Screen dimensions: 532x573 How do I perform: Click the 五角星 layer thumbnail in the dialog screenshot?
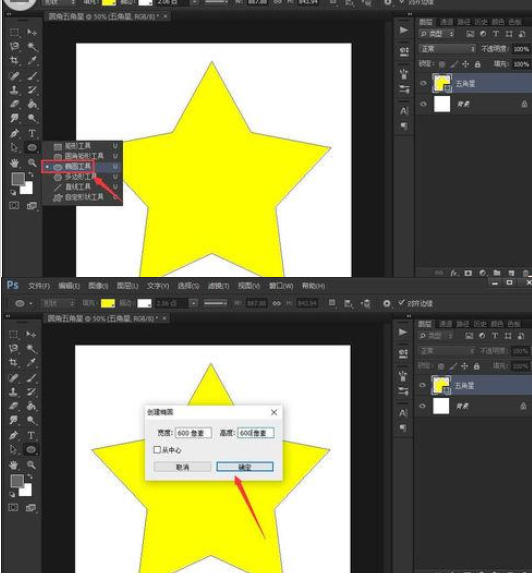(x=441, y=385)
